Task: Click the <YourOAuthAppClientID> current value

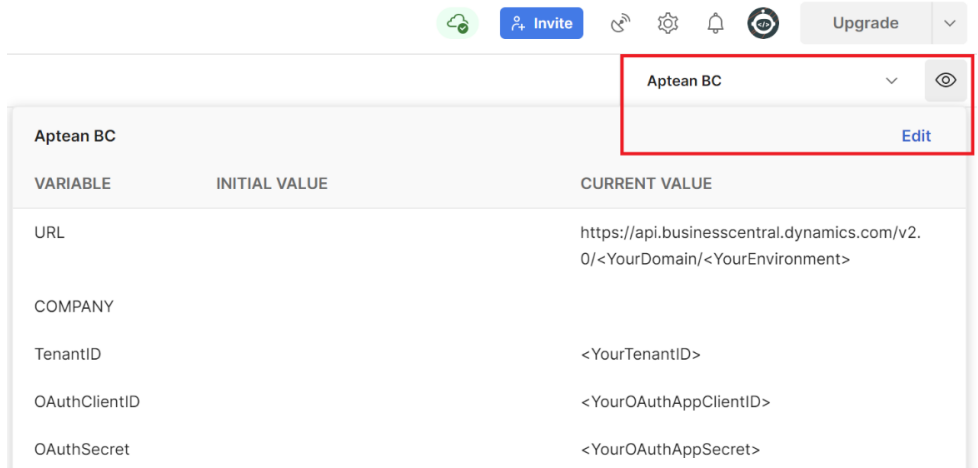Action: point(675,402)
